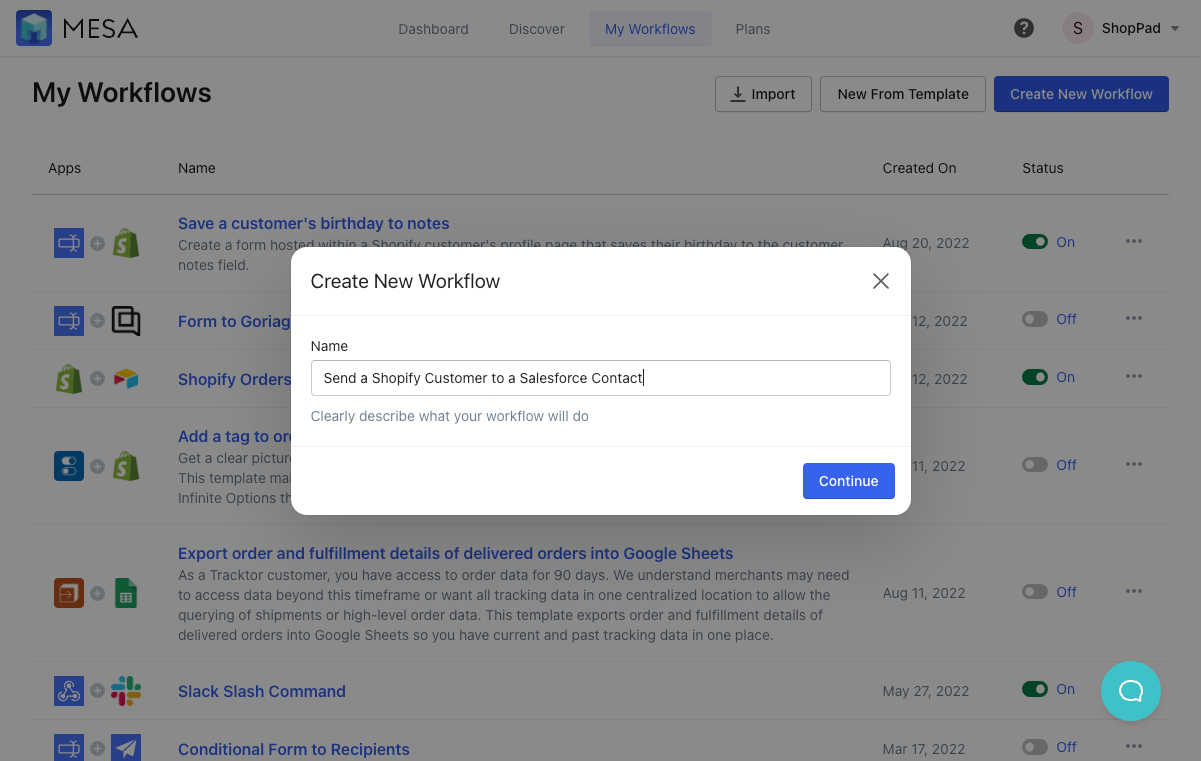Image resolution: width=1201 pixels, height=761 pixels.
Task: Open options menu for Shopify Orders row
Action: pos(1133,376)
